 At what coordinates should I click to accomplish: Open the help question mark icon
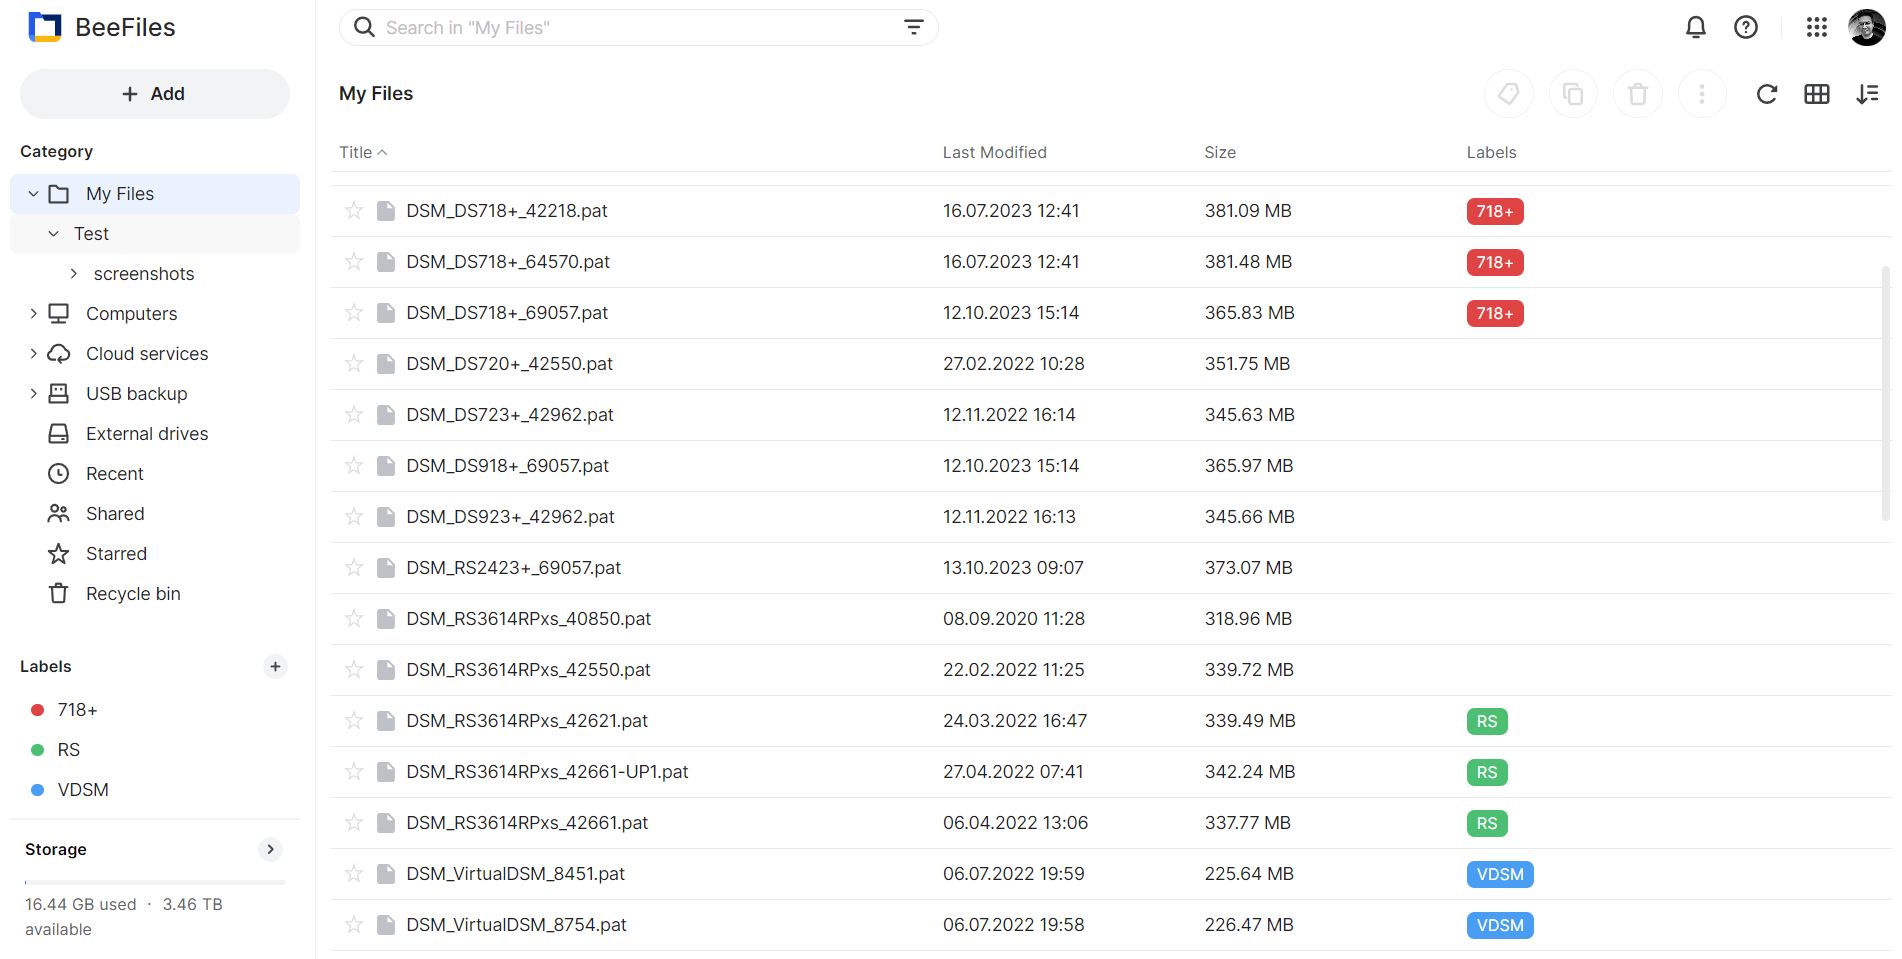pos(1745,27)
